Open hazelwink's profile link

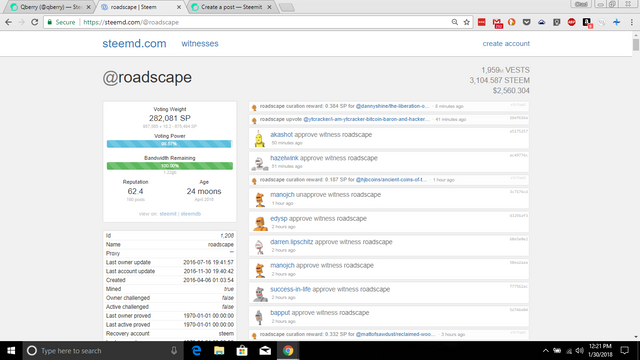pyautogui.click(x=284, y=158)
